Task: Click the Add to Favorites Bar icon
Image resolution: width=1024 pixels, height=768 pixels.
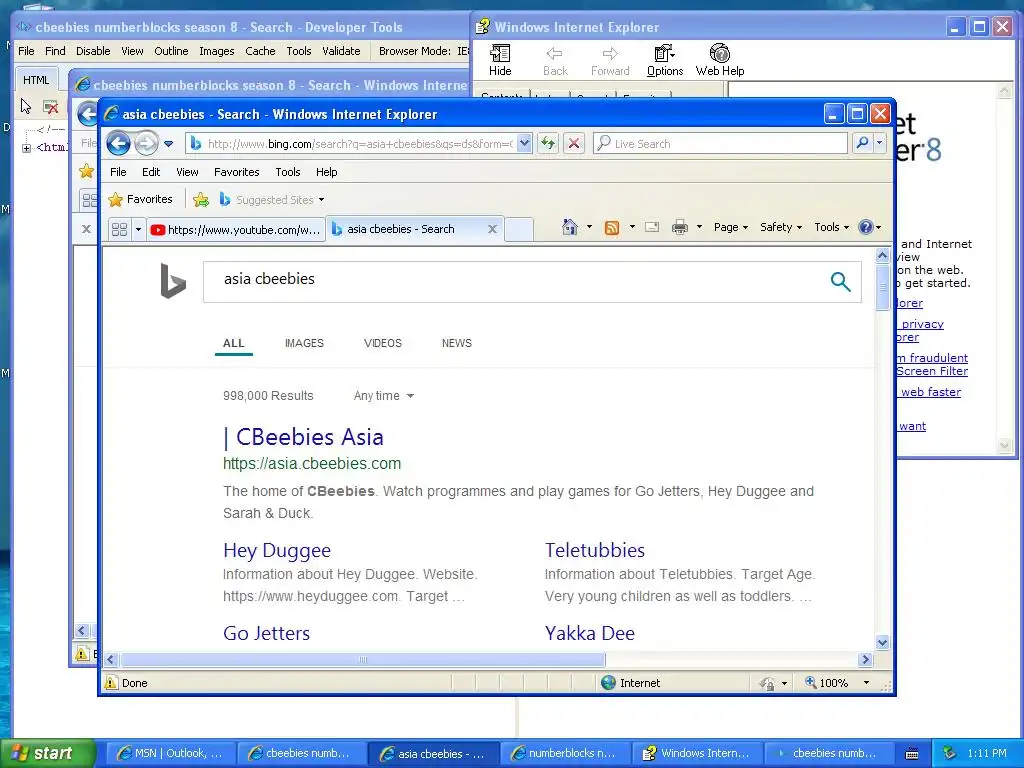Action: (x=201, y=200)
